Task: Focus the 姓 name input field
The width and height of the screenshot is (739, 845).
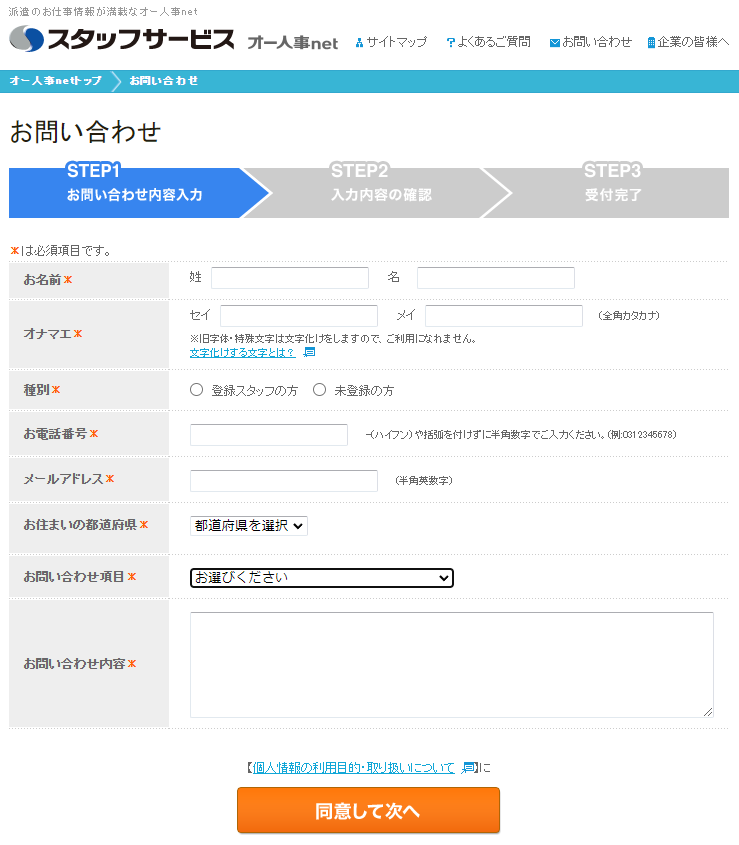Action: (x=290, y=278)
